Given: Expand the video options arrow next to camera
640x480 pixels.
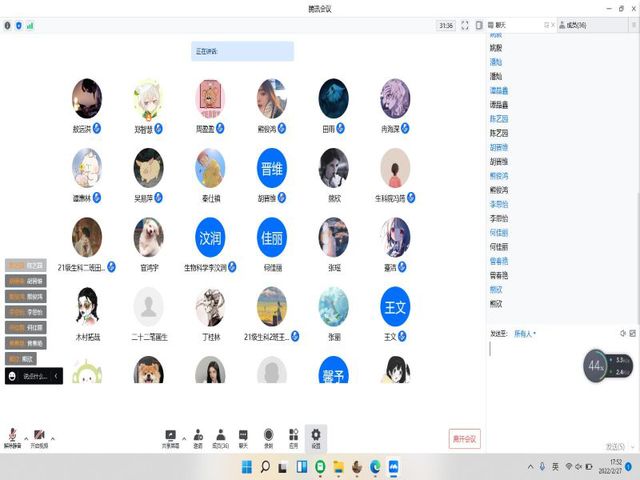Looking at the screenshot, I should (x=52, y=439).
